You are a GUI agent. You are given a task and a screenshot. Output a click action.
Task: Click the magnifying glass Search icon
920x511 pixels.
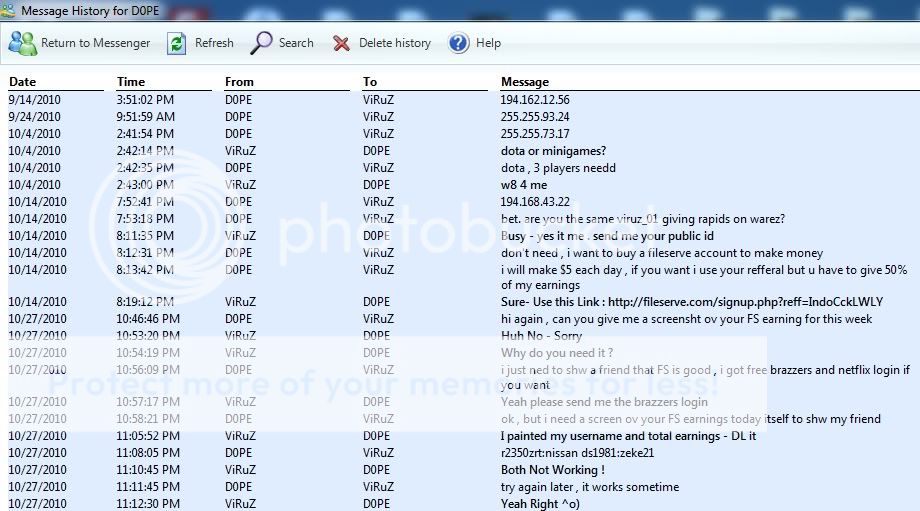[x=262, y=43]
